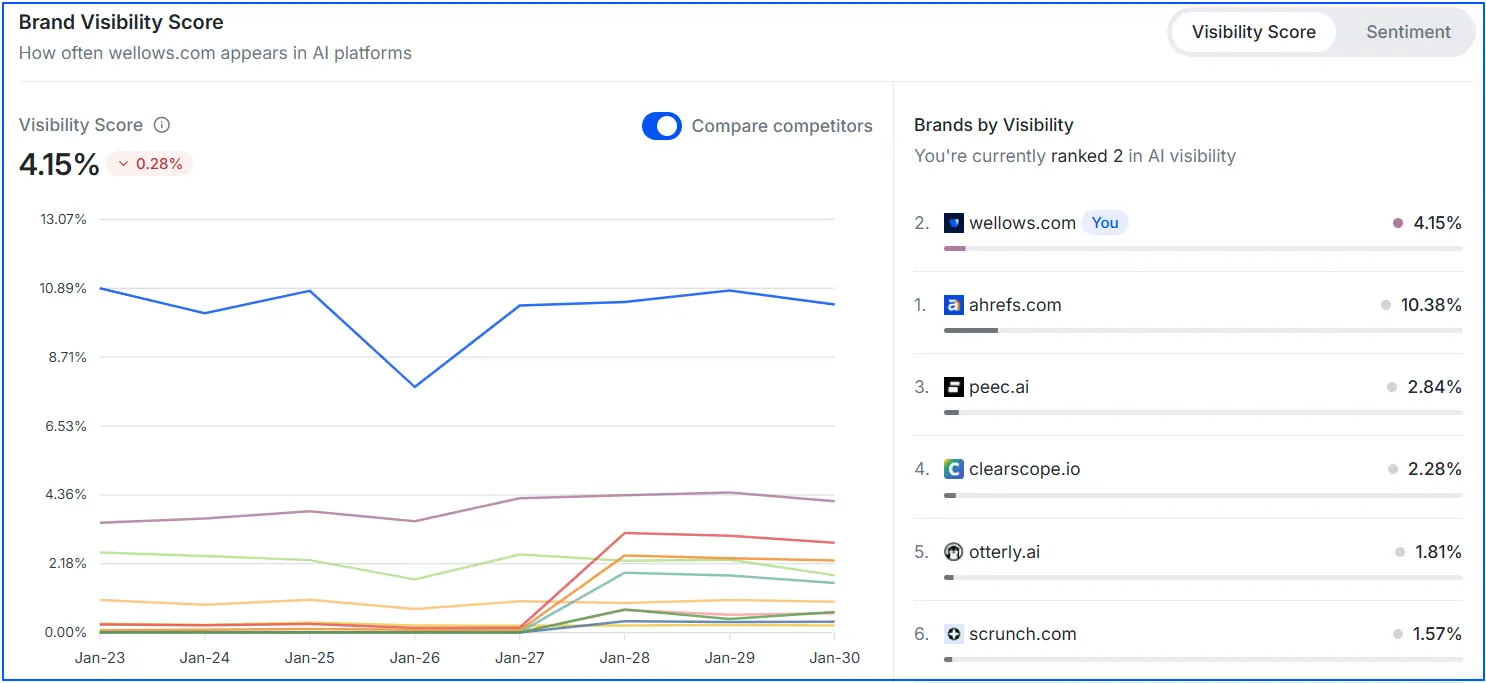The width and height of the screenshot is (1486, 683).
Task: Click the Jan-28 axis label
Action: tap(624, 657)
